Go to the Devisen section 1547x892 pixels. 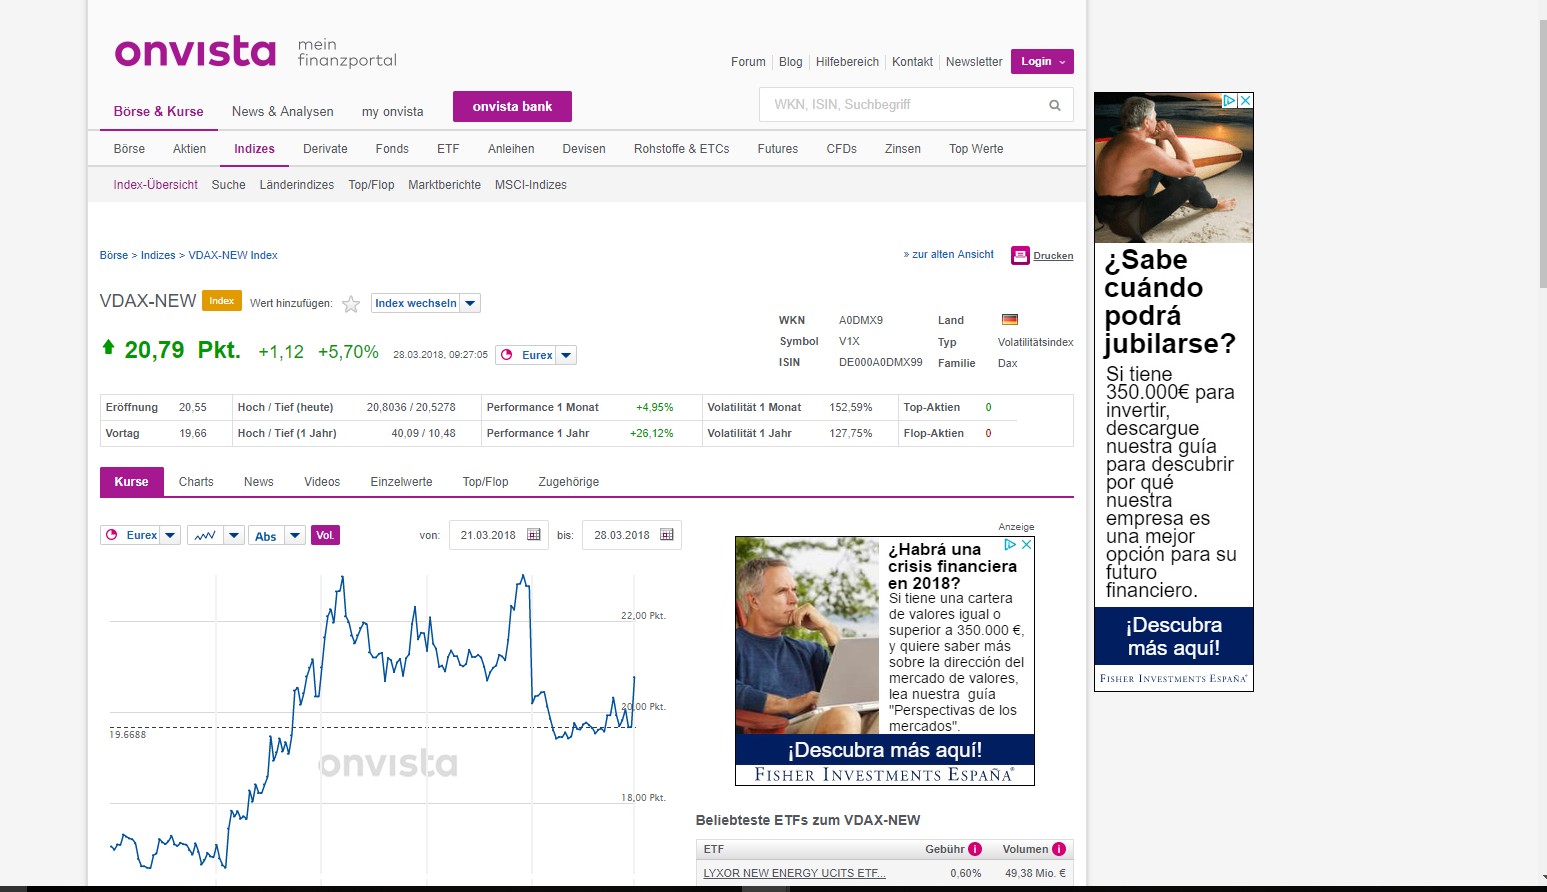(x=584, y=149)
